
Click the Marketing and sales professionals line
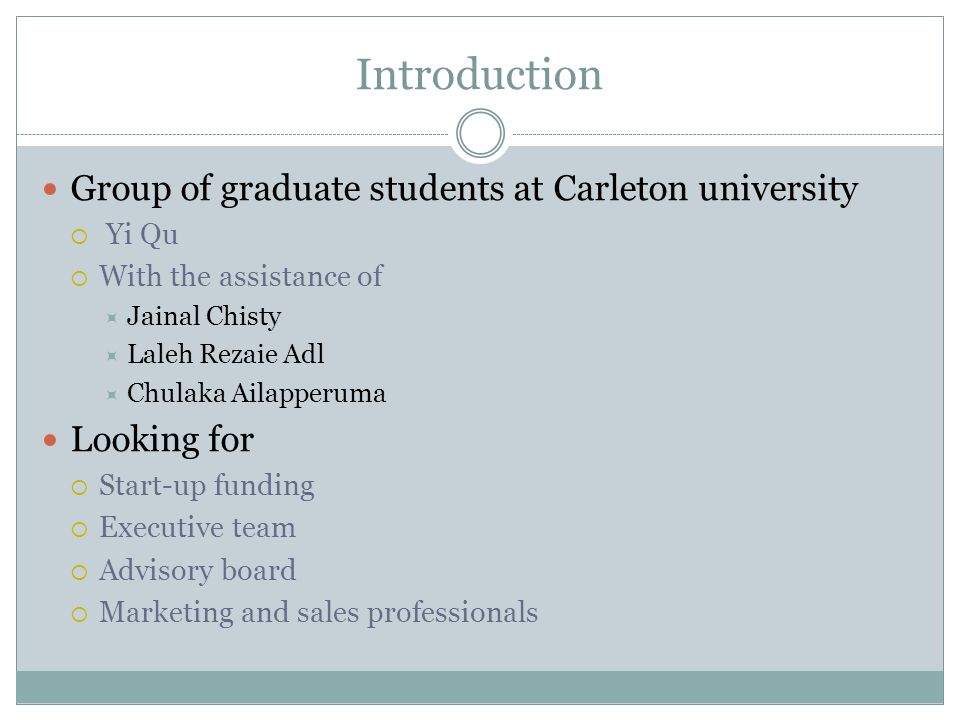318,613
